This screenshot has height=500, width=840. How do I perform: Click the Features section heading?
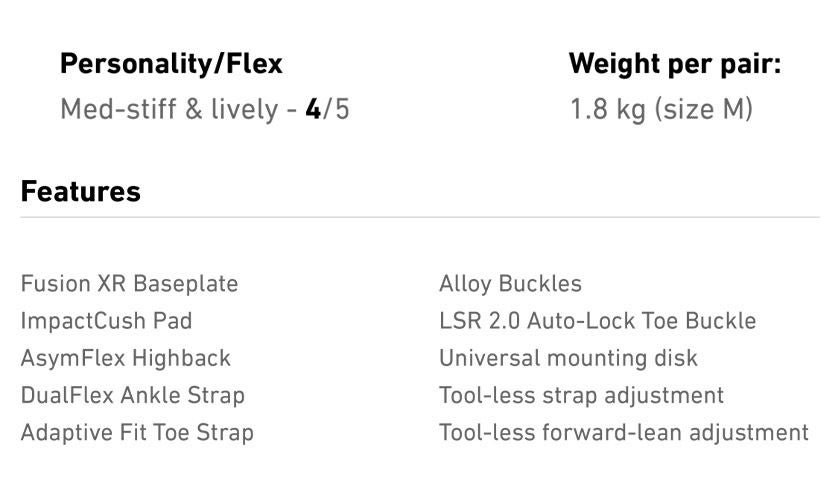pos(80,192)
